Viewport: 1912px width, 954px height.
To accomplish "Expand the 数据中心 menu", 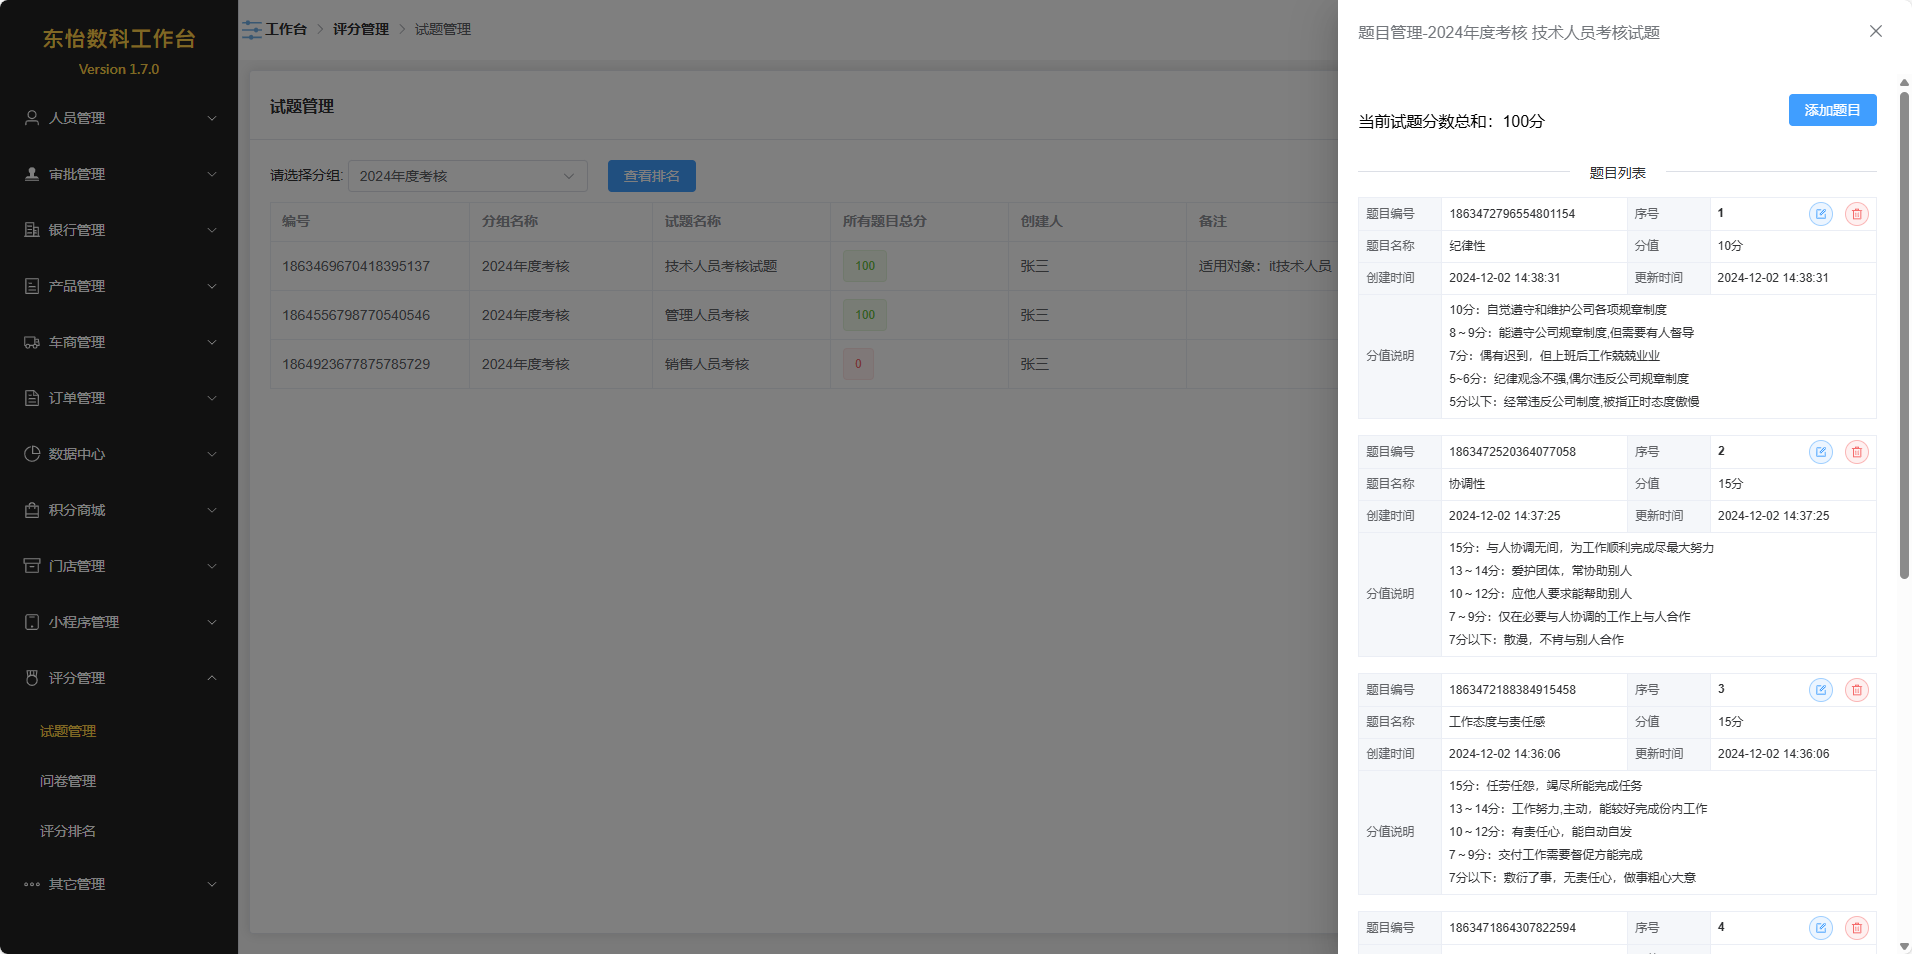I will pos(119,454).
